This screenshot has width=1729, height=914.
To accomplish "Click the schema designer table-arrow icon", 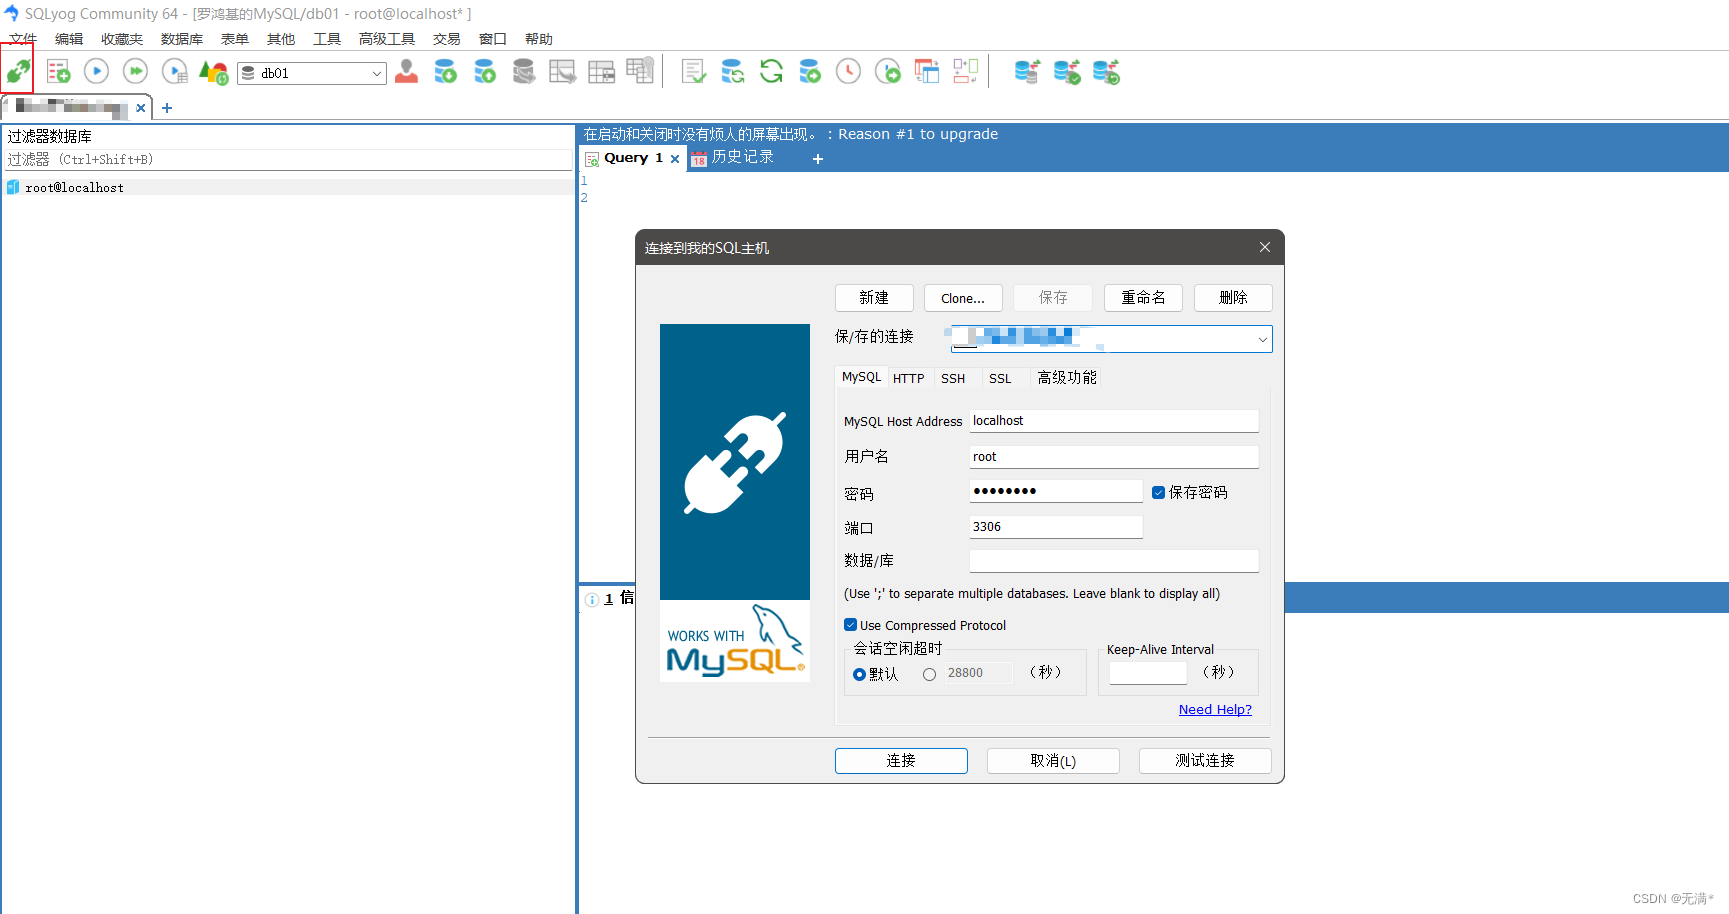I will [562, 71].
